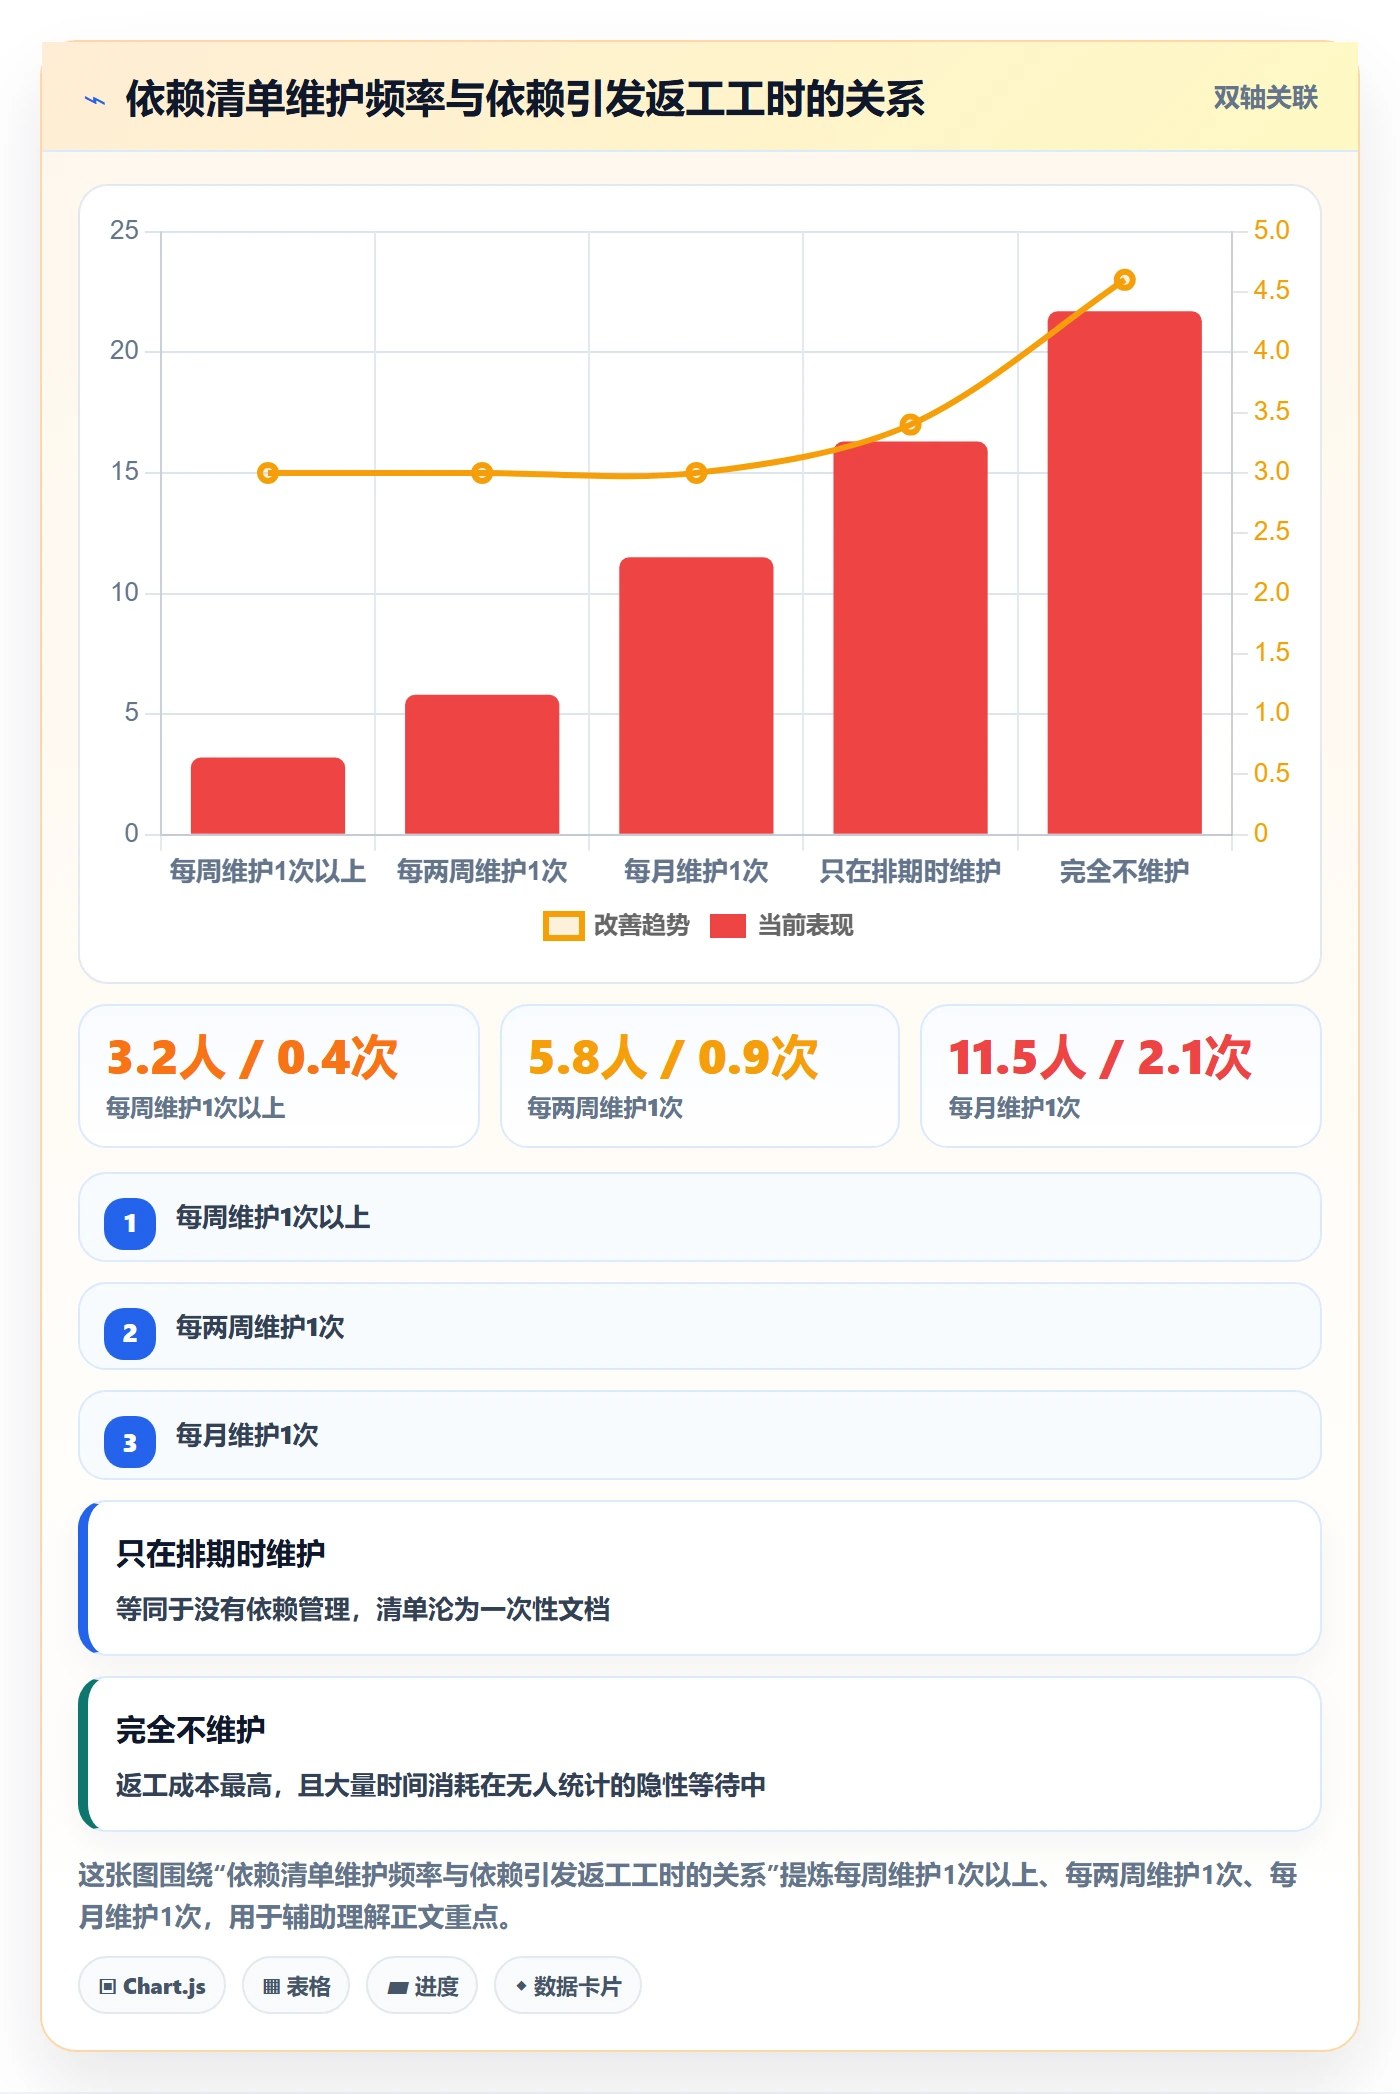This screenshot has width=1400, height=2094.
Task: Click the right axis value 5.0
Action: [1271, 230]
